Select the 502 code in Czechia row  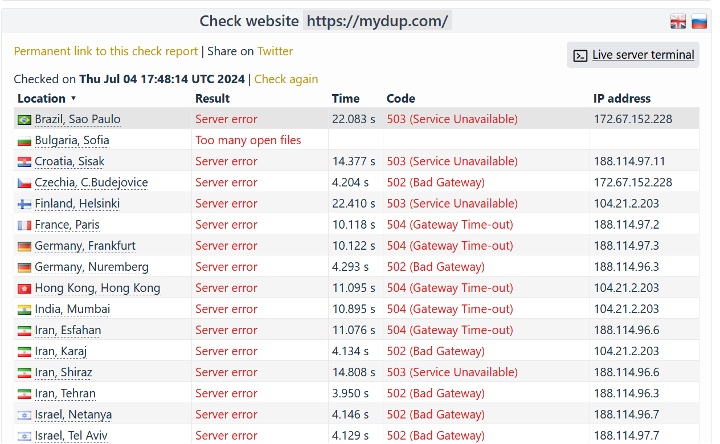tap(435, 183)
